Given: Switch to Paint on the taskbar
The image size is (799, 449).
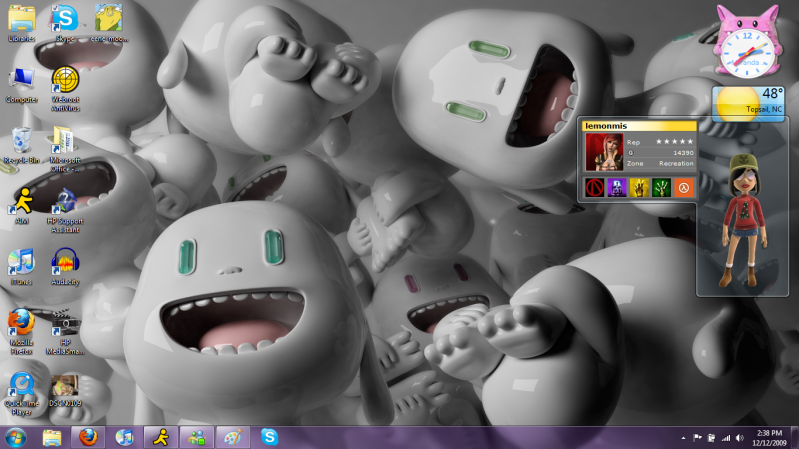Looking at the screenshot, I should (233, 438).
